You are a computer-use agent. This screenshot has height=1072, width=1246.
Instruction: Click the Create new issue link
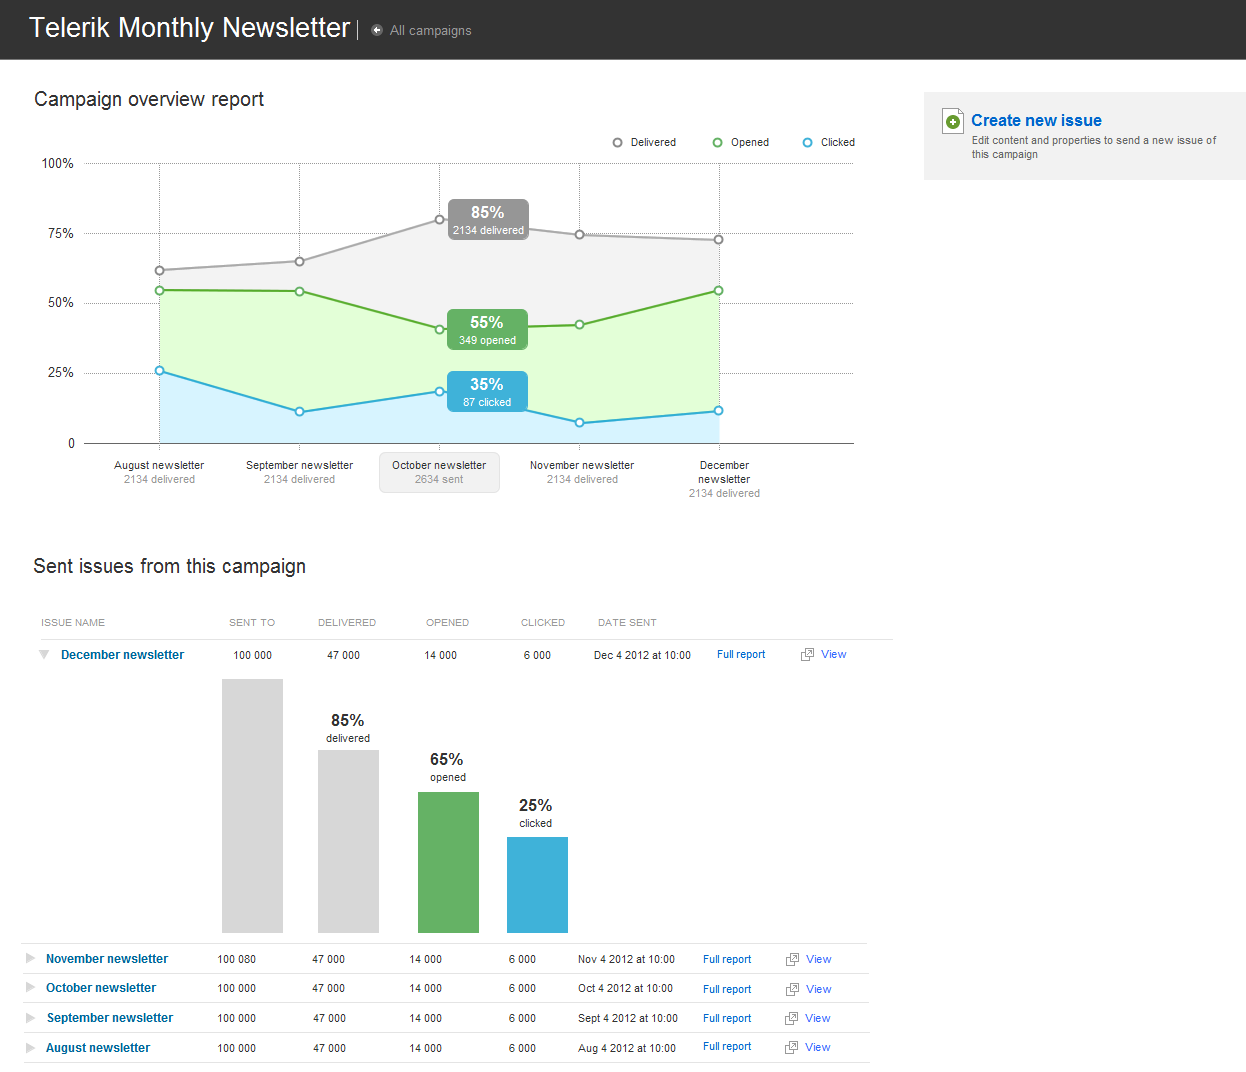1036,121
